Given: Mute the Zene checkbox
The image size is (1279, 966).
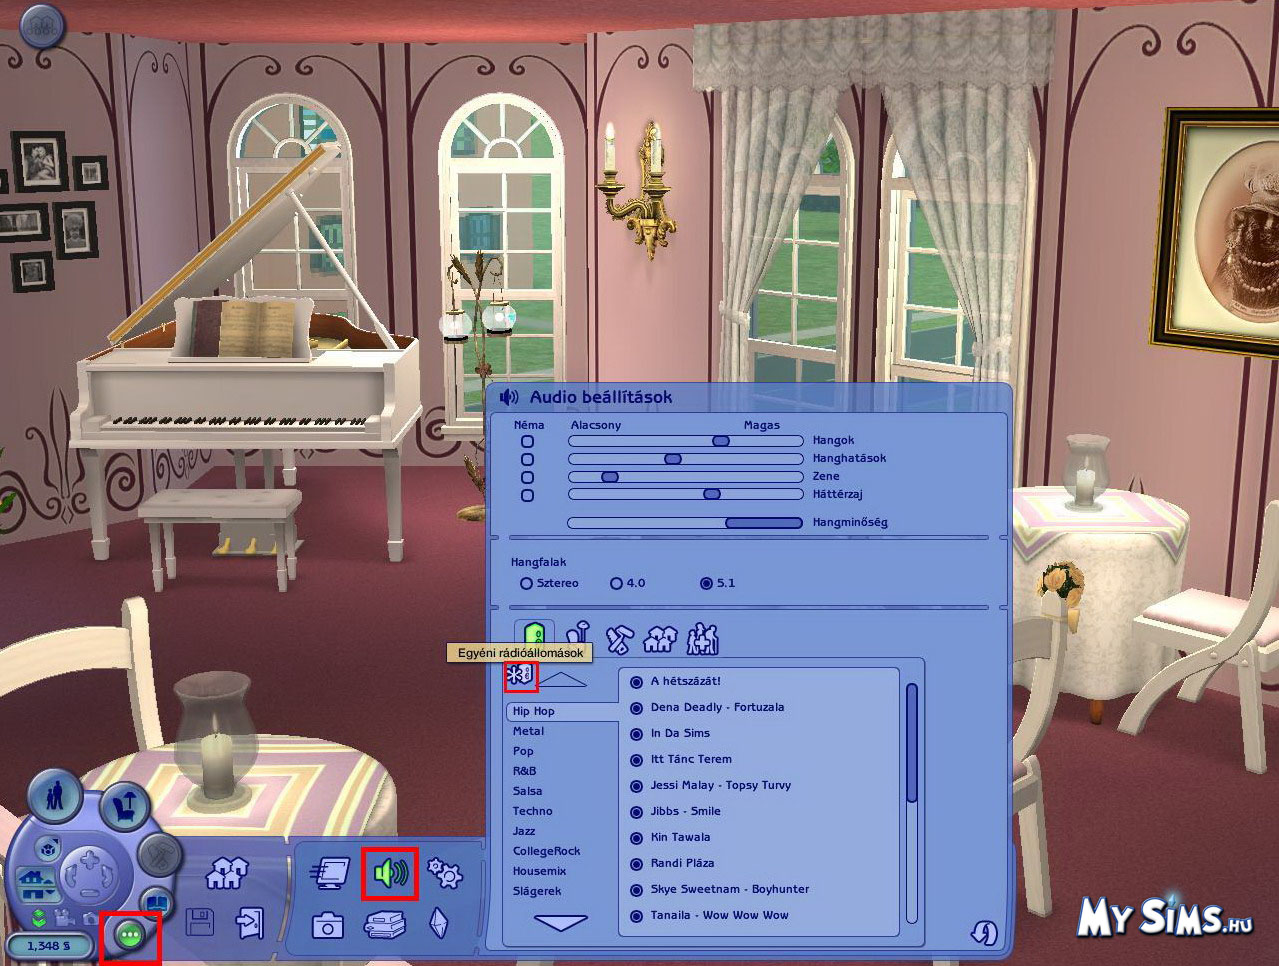Looking at the screenshot, I should click(x=527, y=477).
